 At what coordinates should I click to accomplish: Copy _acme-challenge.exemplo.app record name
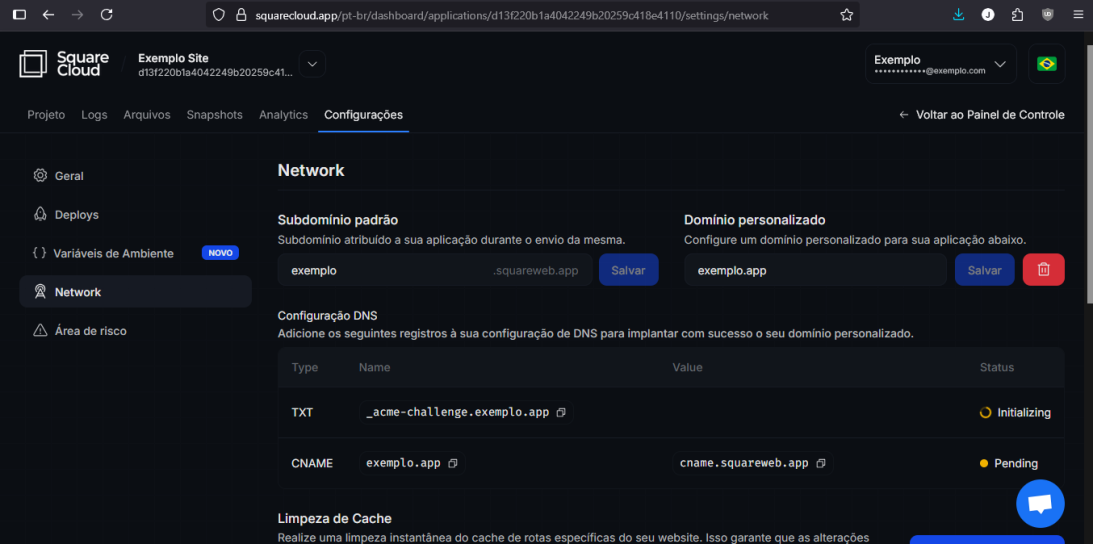tap(561, 412)
